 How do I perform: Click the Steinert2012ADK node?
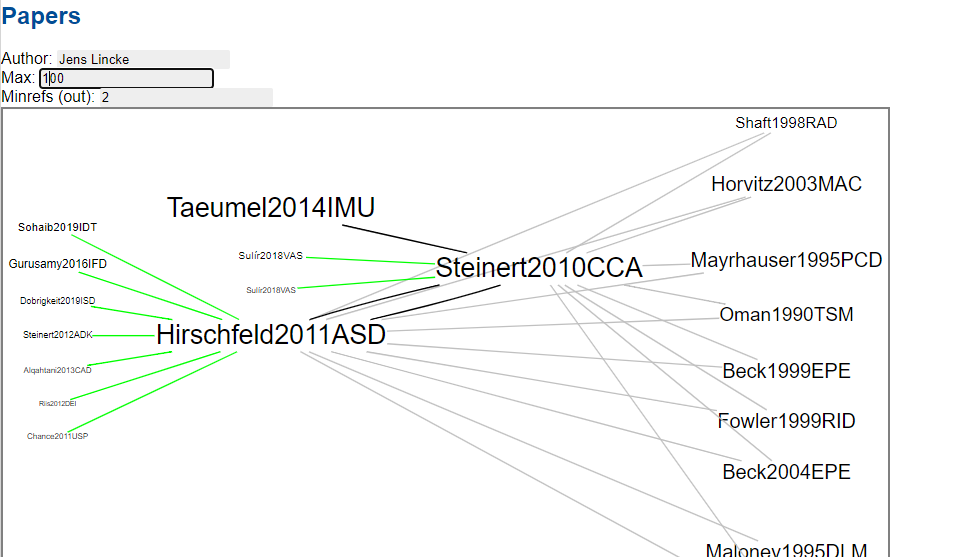(58, 335)
